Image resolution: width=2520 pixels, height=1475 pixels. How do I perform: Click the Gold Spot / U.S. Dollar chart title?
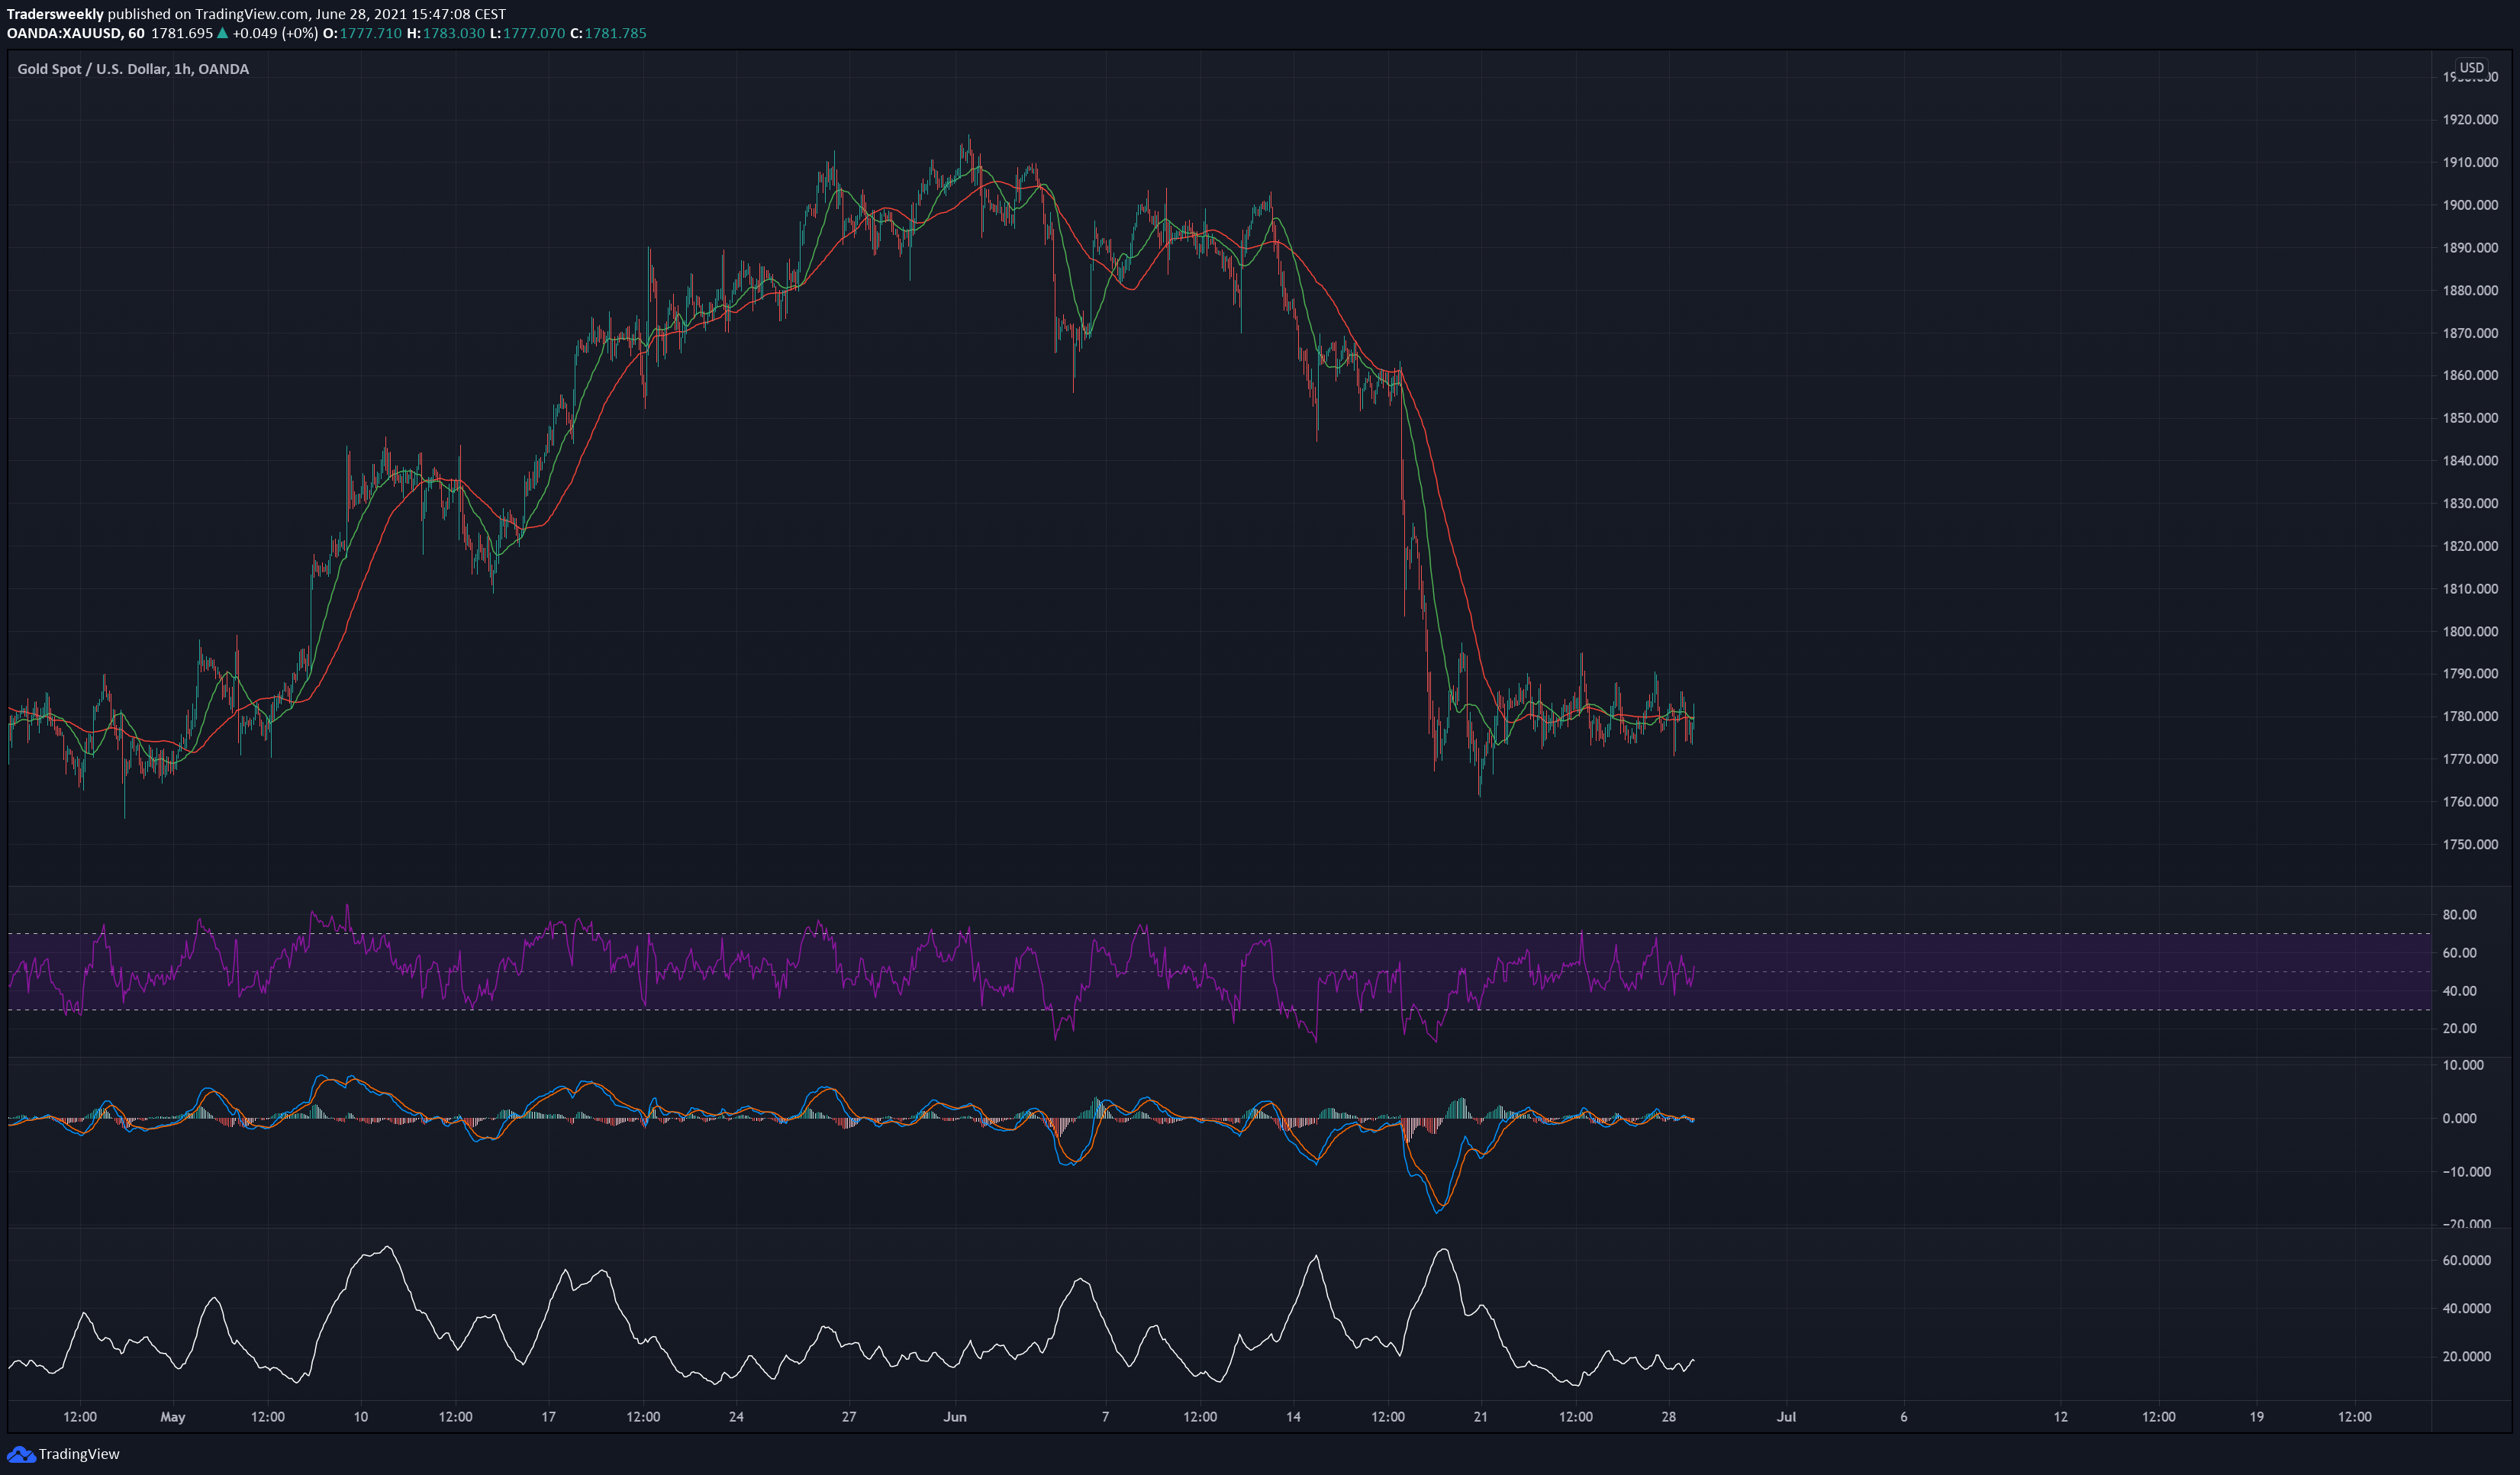click(133, 69)
